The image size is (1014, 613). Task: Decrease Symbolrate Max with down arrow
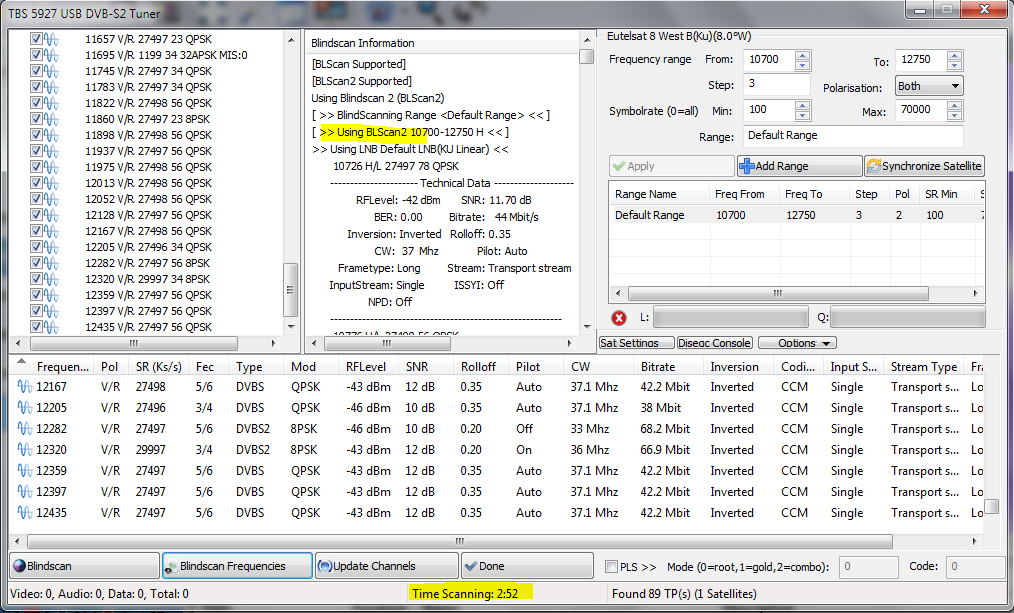[955, 116]
